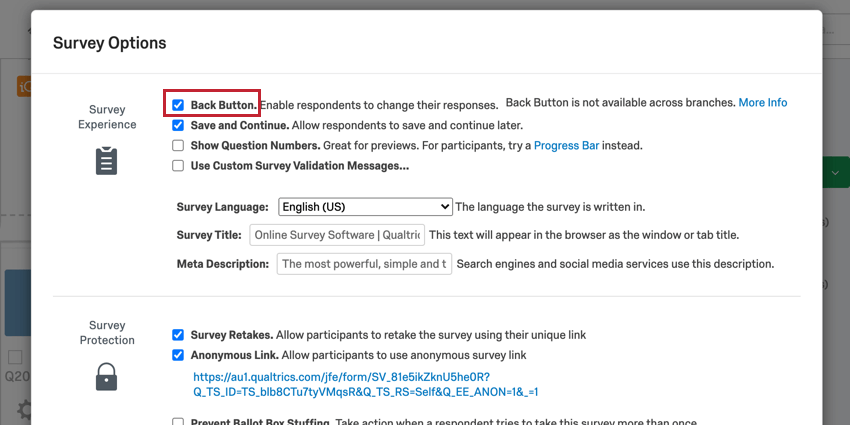Follow the Progress Bar link
850x425 pixels.
pyautogui.click(x=566, y=145)
